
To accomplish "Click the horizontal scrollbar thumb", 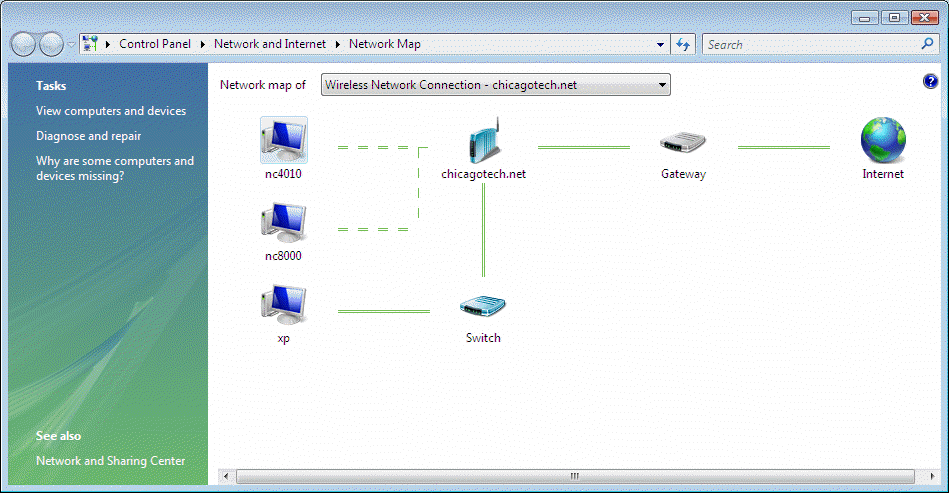I will [575, 477].
